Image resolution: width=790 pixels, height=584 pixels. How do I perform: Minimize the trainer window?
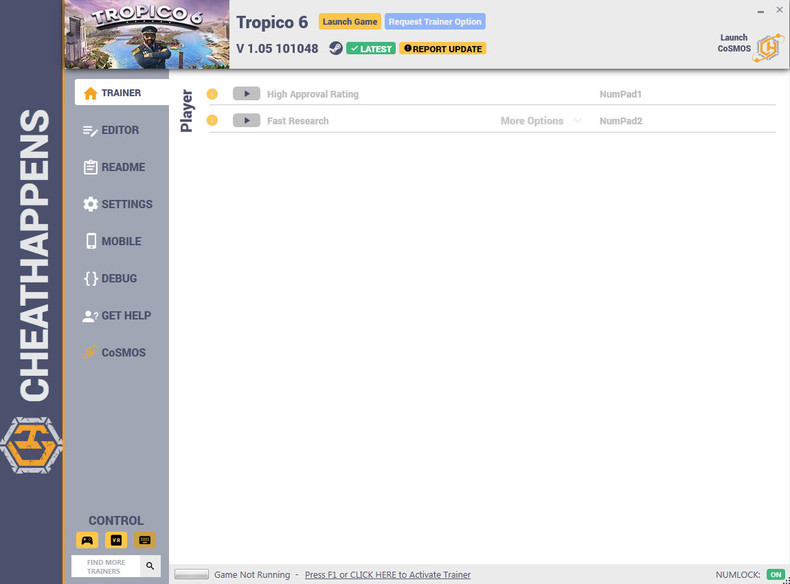[x=761, y=11]
